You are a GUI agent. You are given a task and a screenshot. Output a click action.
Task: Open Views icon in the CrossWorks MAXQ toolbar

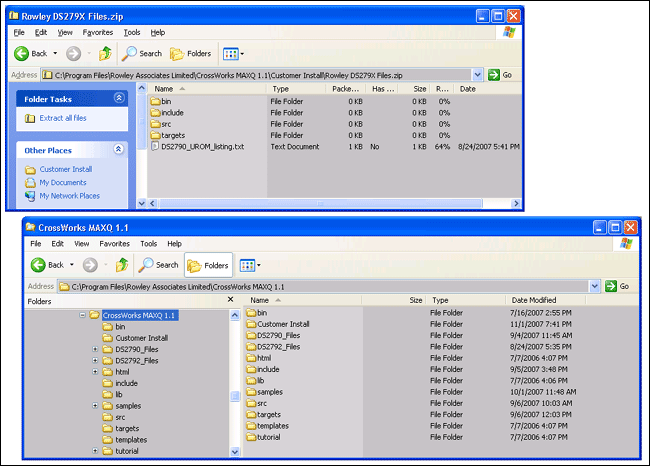(x=247, y=265)
